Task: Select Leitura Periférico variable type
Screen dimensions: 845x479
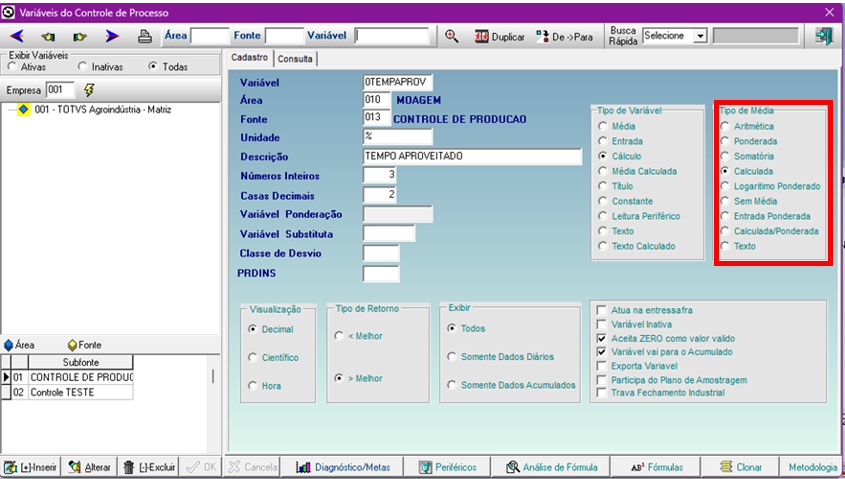Action: pyautogui.click(x=602, y=216)
